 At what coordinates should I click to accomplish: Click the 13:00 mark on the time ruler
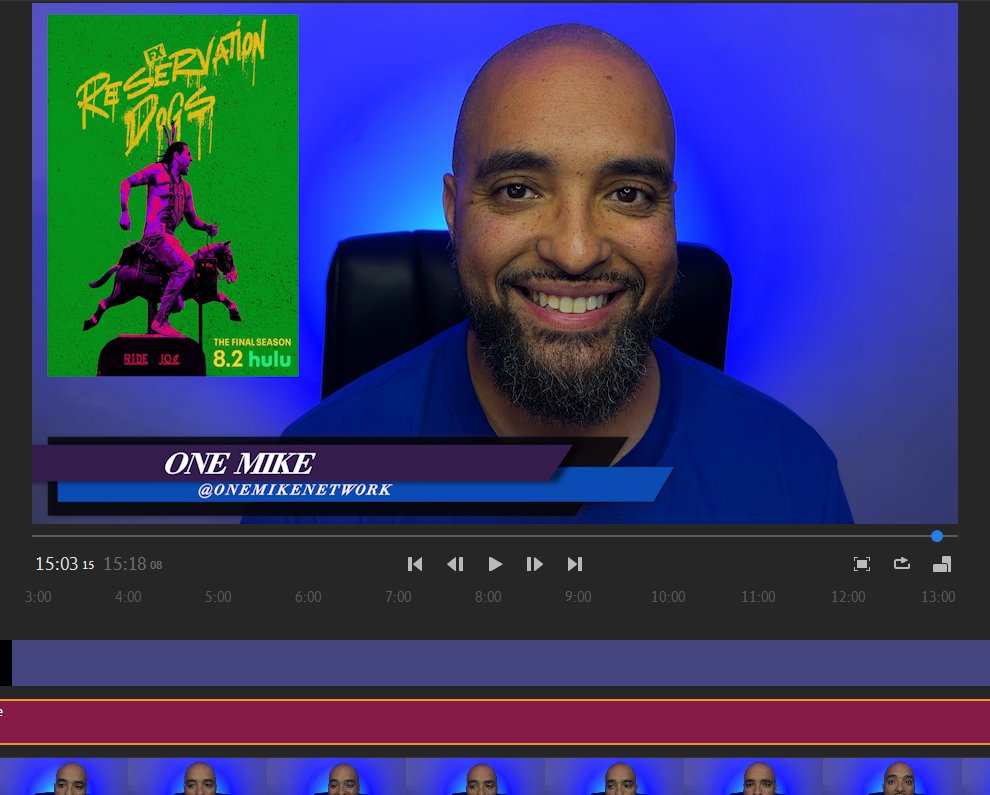(x=938, y=597)
